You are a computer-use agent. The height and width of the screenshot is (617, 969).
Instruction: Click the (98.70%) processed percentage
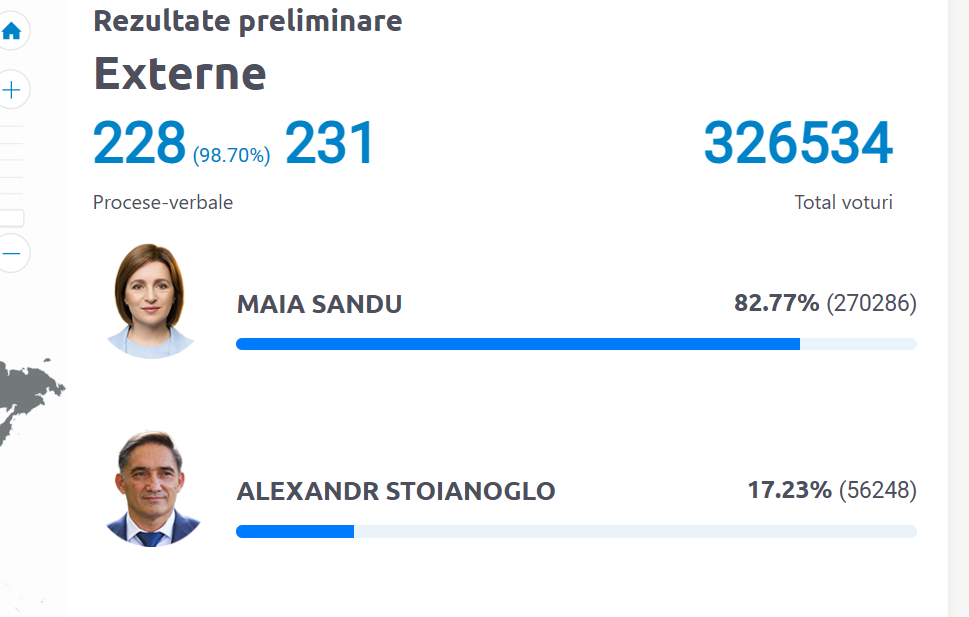coord(231,155)
